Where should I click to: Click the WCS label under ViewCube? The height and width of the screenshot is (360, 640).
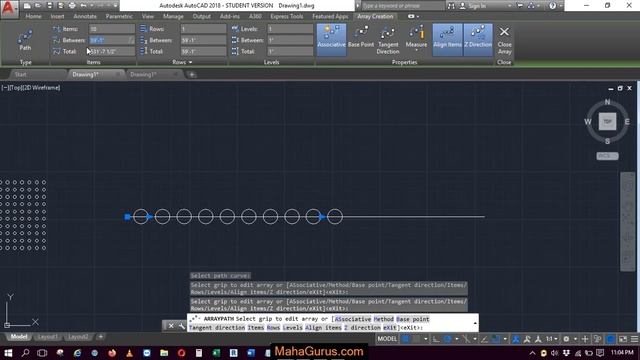coord(607,156)
